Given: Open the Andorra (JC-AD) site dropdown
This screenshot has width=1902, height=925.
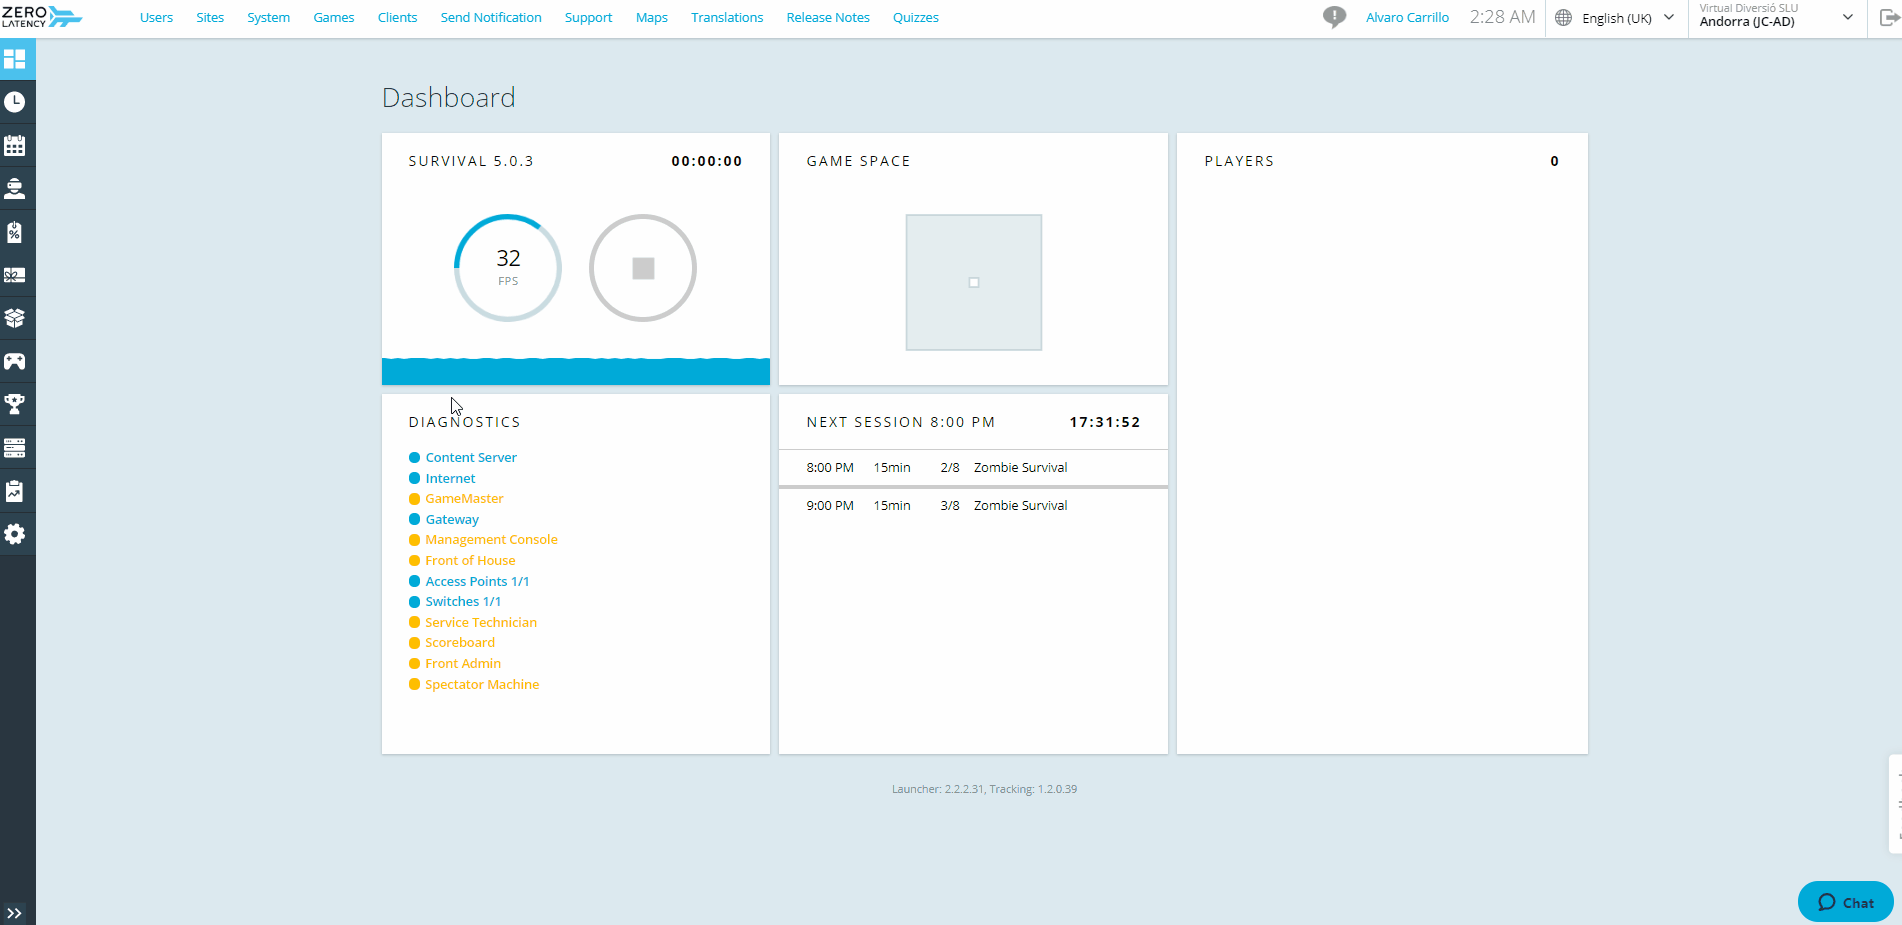Looking at the screenshot, I should pyautogui.click(x=1777, y=16).
